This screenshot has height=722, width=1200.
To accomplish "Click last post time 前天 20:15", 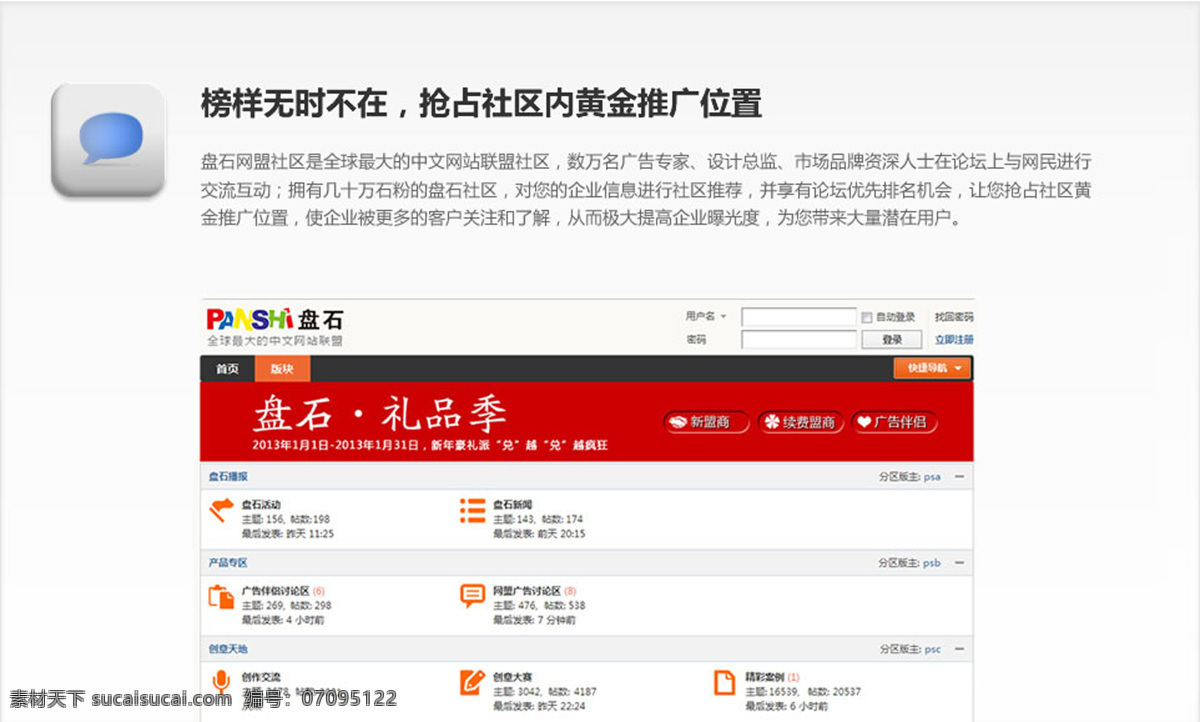I will pyautogui.click(x=561, y=534).
